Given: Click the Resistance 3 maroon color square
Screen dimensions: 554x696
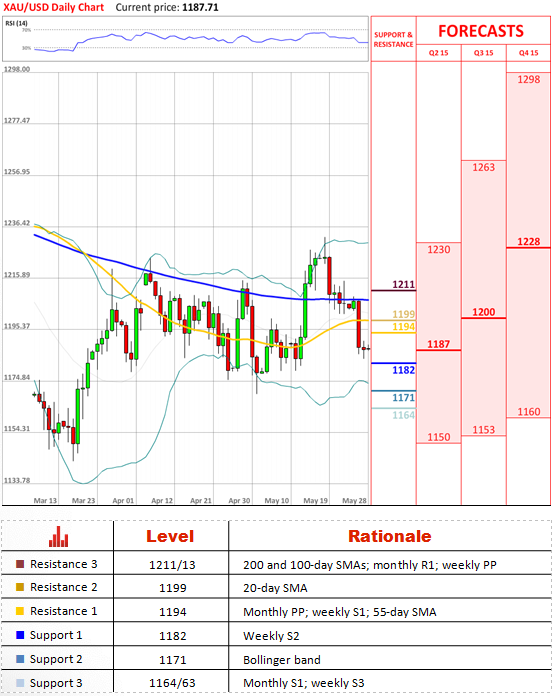Looking at the screenshot, I should point(20,564).
